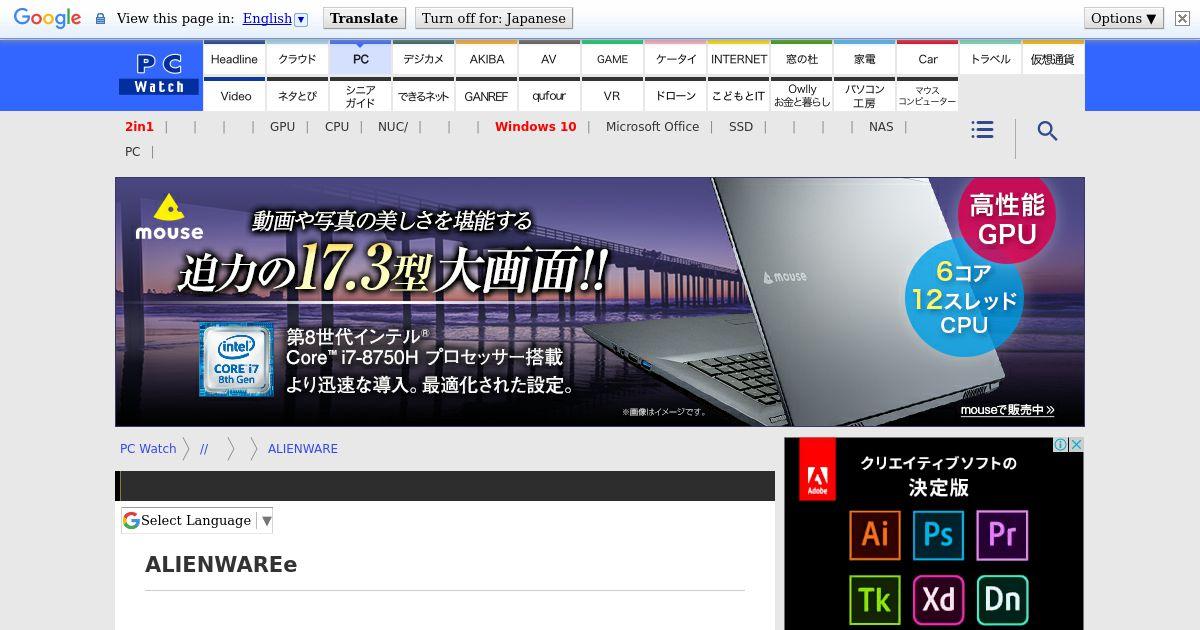Open the INTERNET tab

tap(738, 59)
